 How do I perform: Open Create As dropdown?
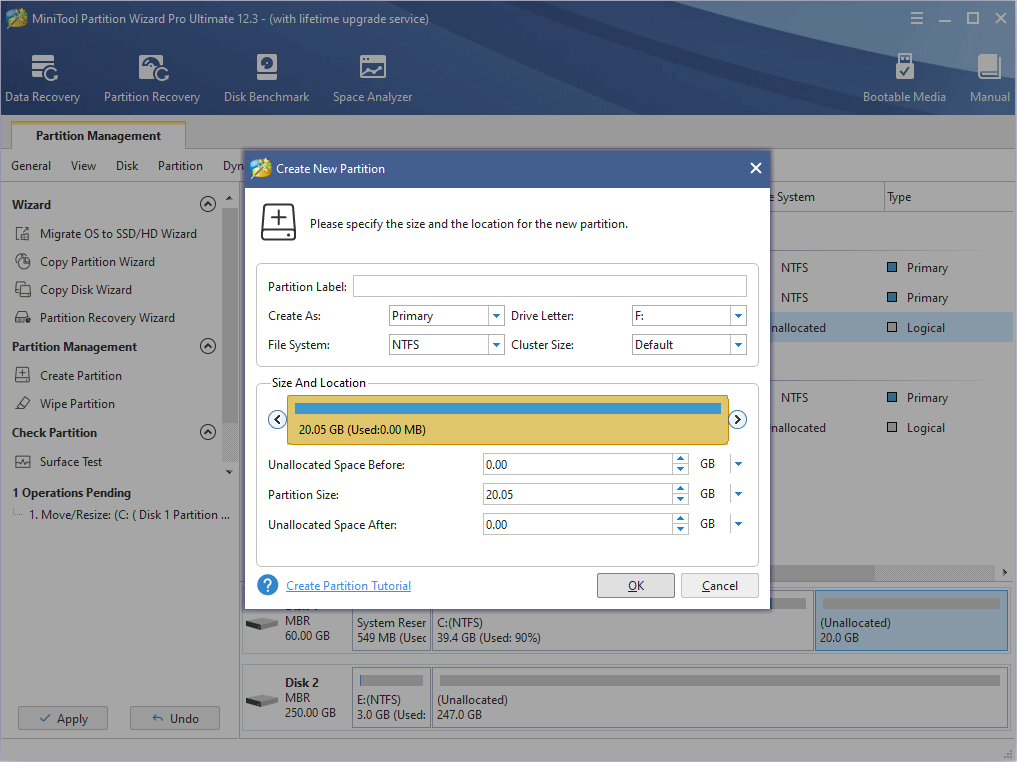point(496,316)
